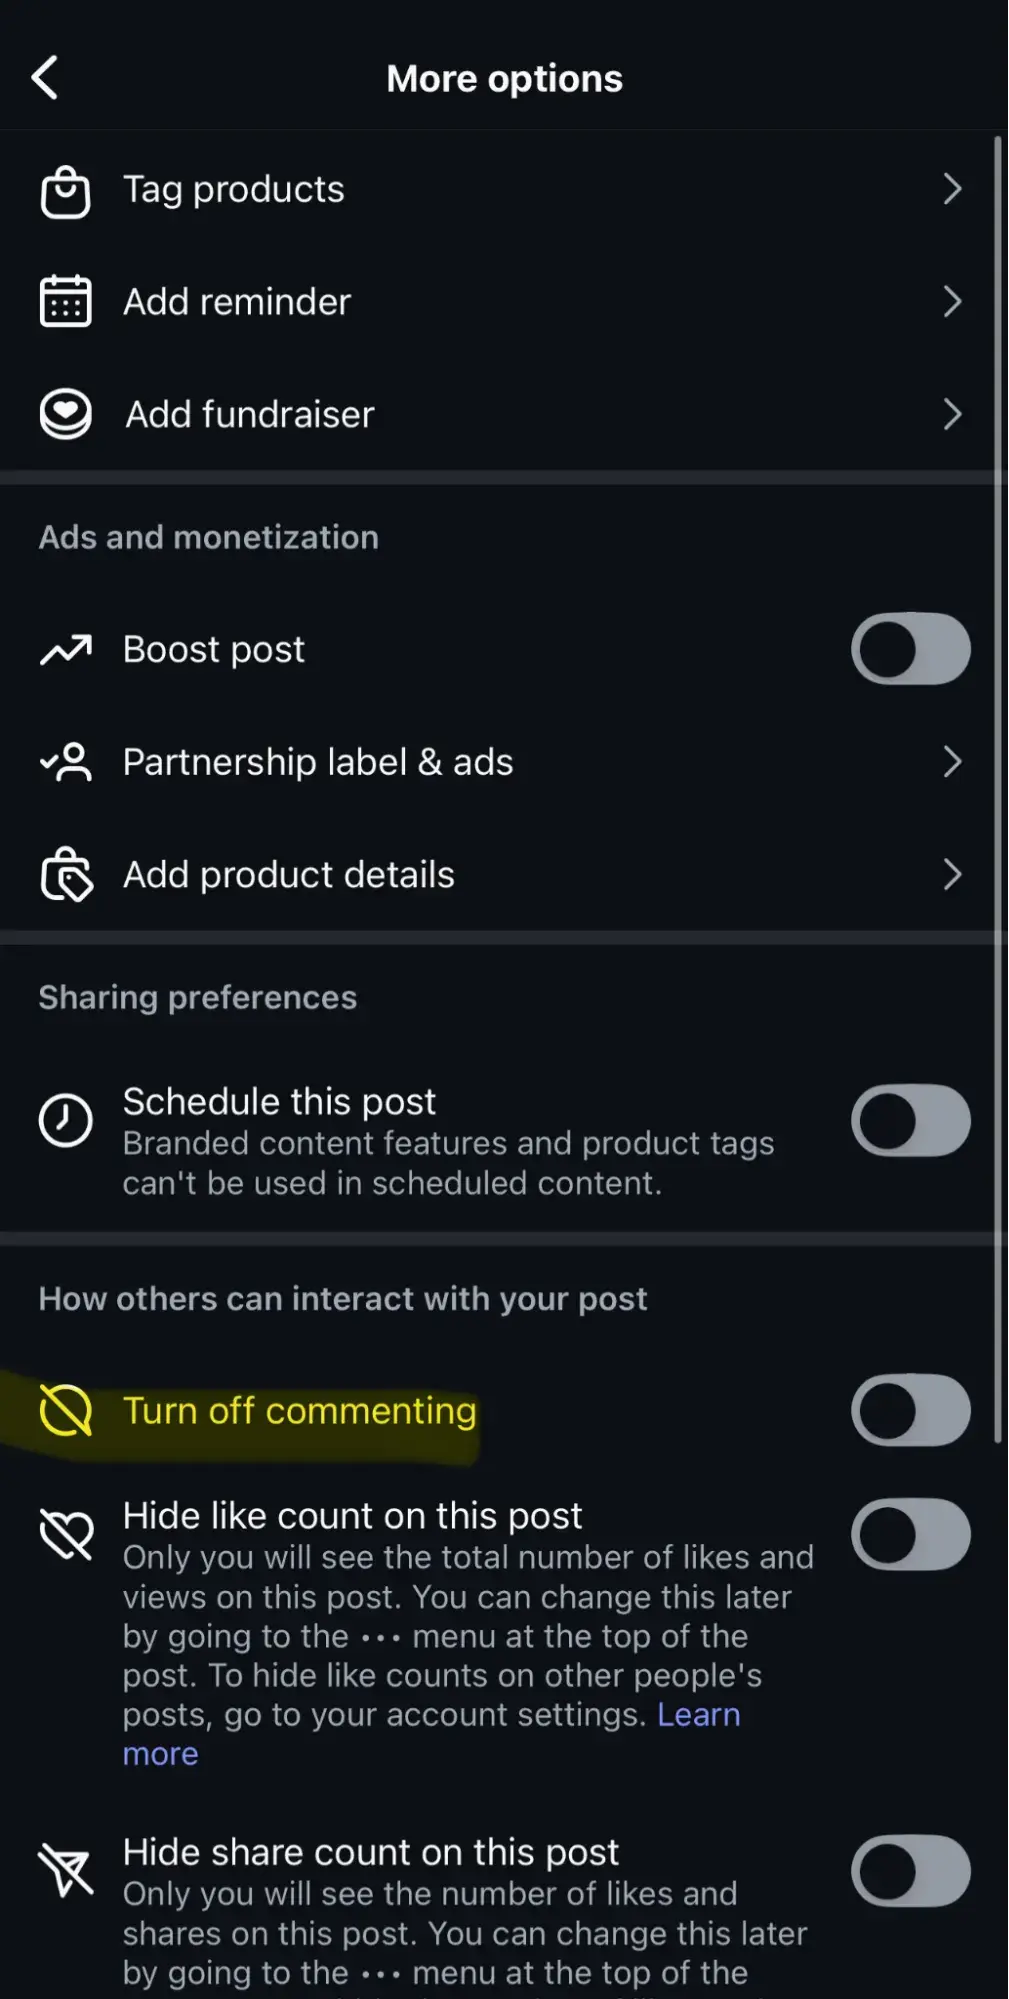Toggle Hide share count on this post

(910, 1871)
